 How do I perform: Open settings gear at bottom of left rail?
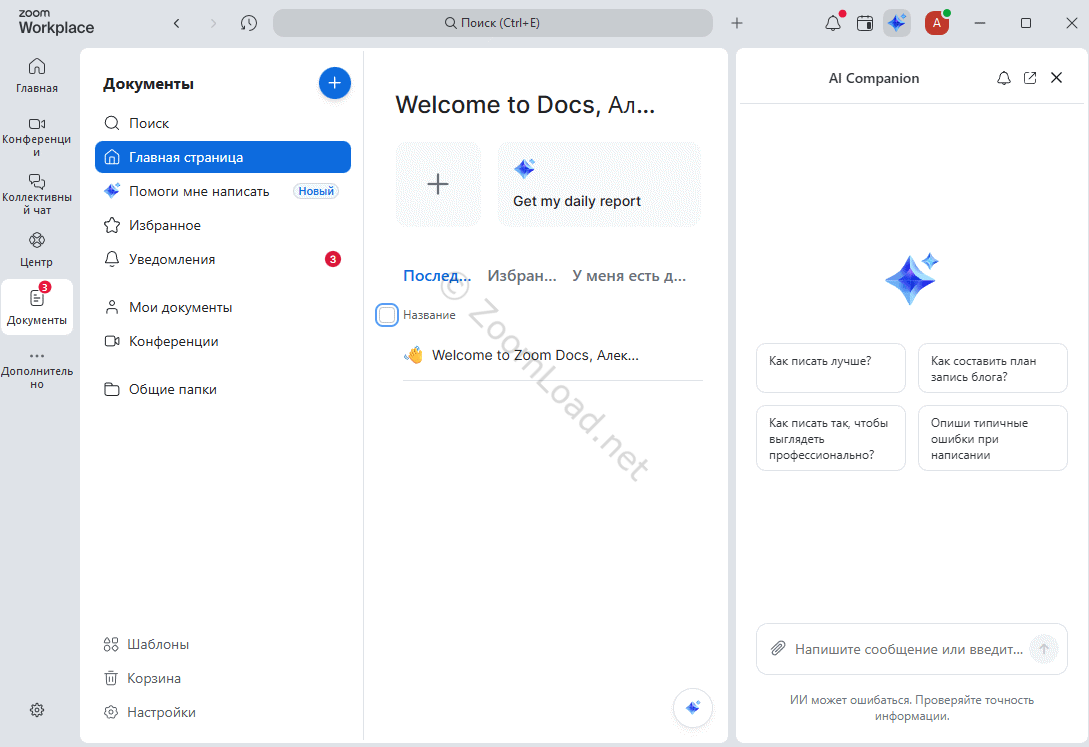37,710
